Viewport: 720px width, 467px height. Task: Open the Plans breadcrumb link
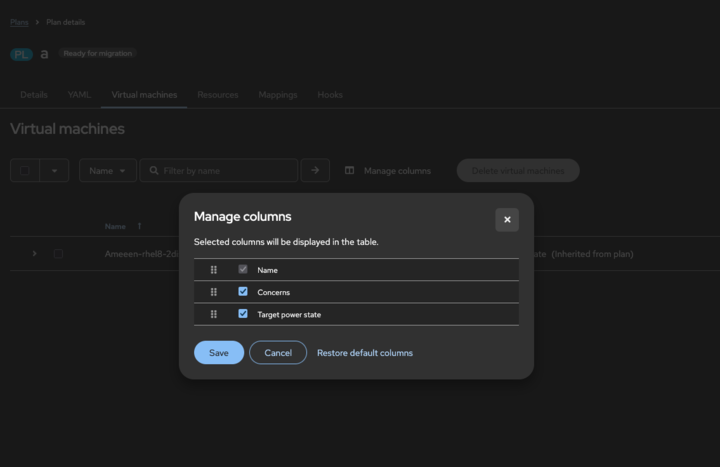[19, 22]
